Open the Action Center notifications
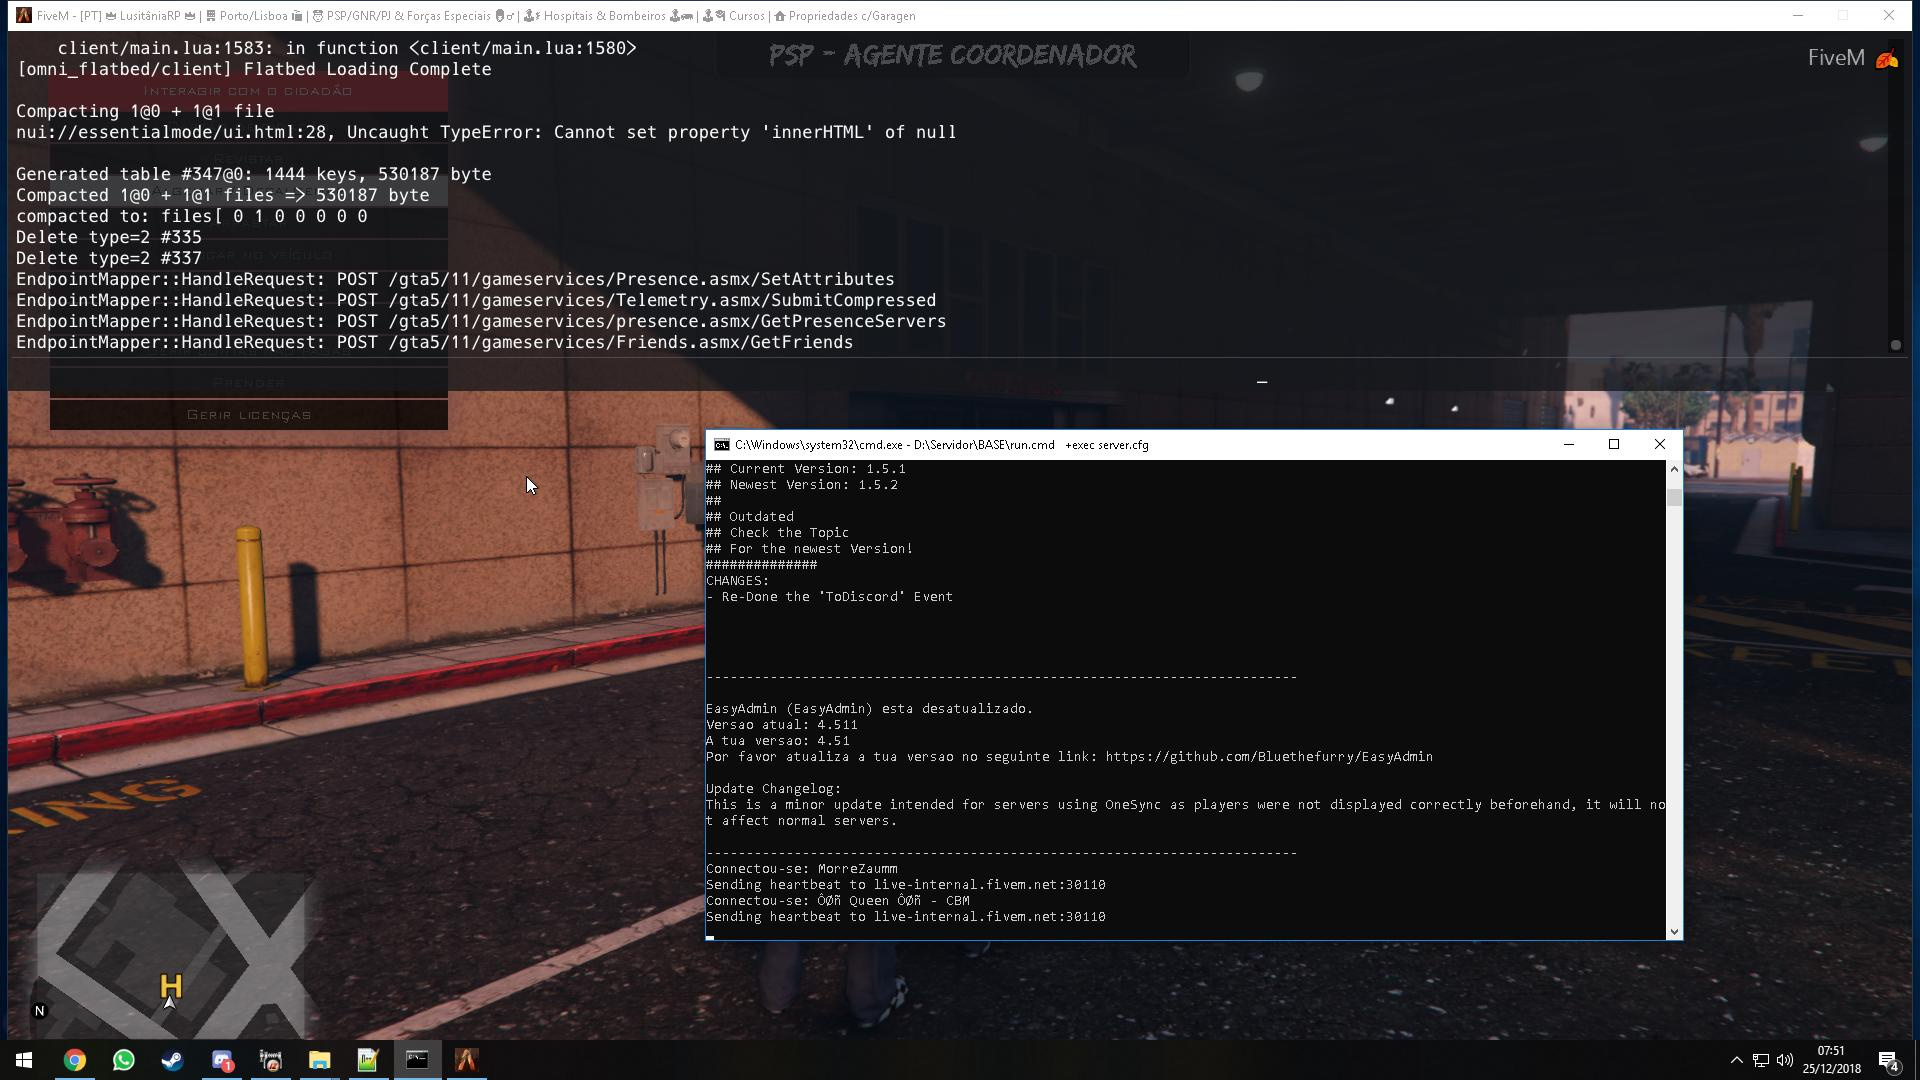 pos(1889,1060)
